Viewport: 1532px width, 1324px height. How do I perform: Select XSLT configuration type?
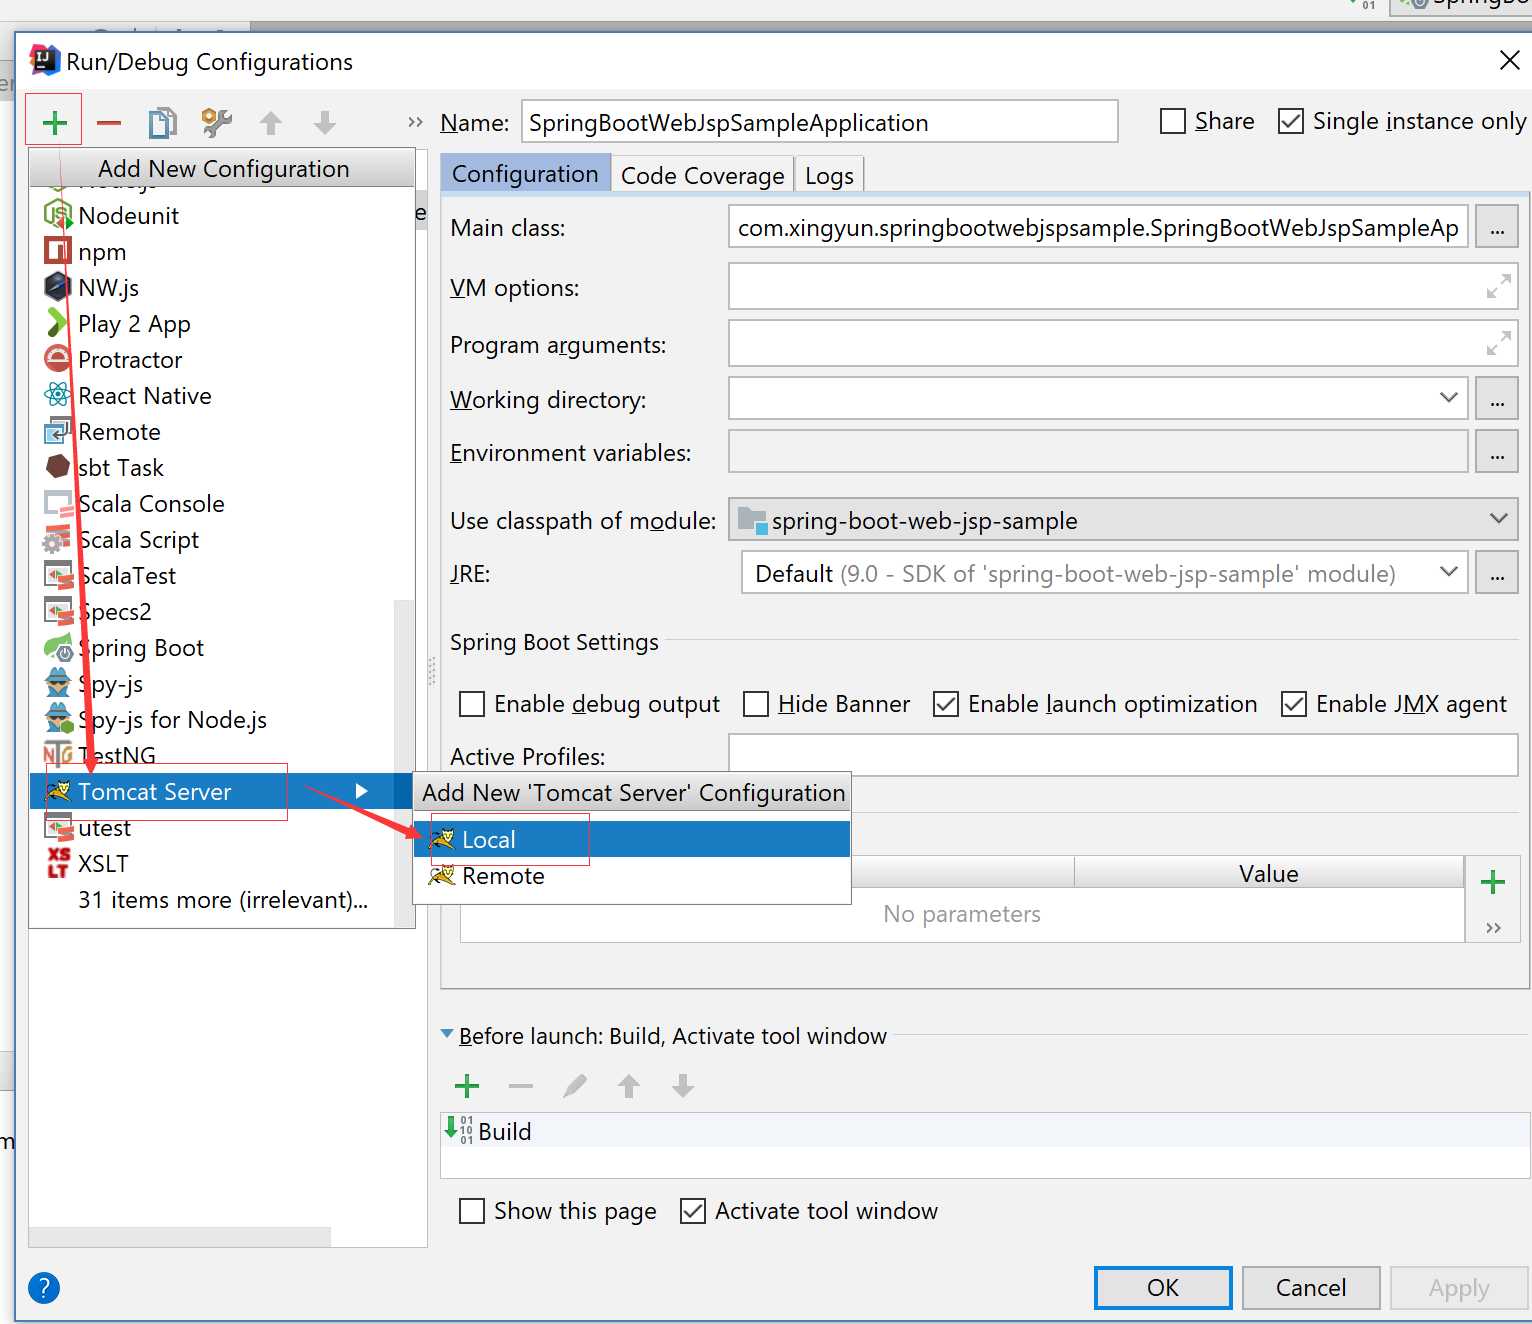point(222,864)
